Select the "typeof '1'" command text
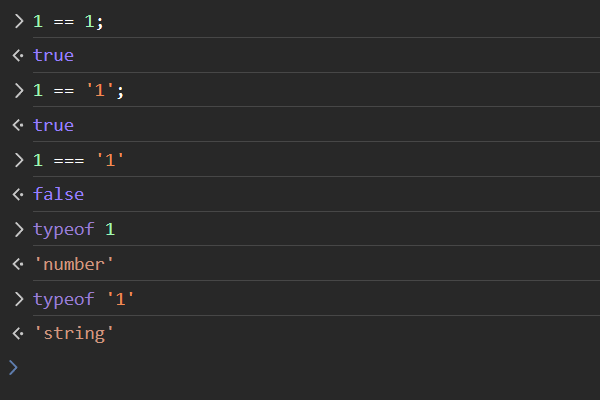The height and width of the screenshot is (400, 600). tap(84, 299)
